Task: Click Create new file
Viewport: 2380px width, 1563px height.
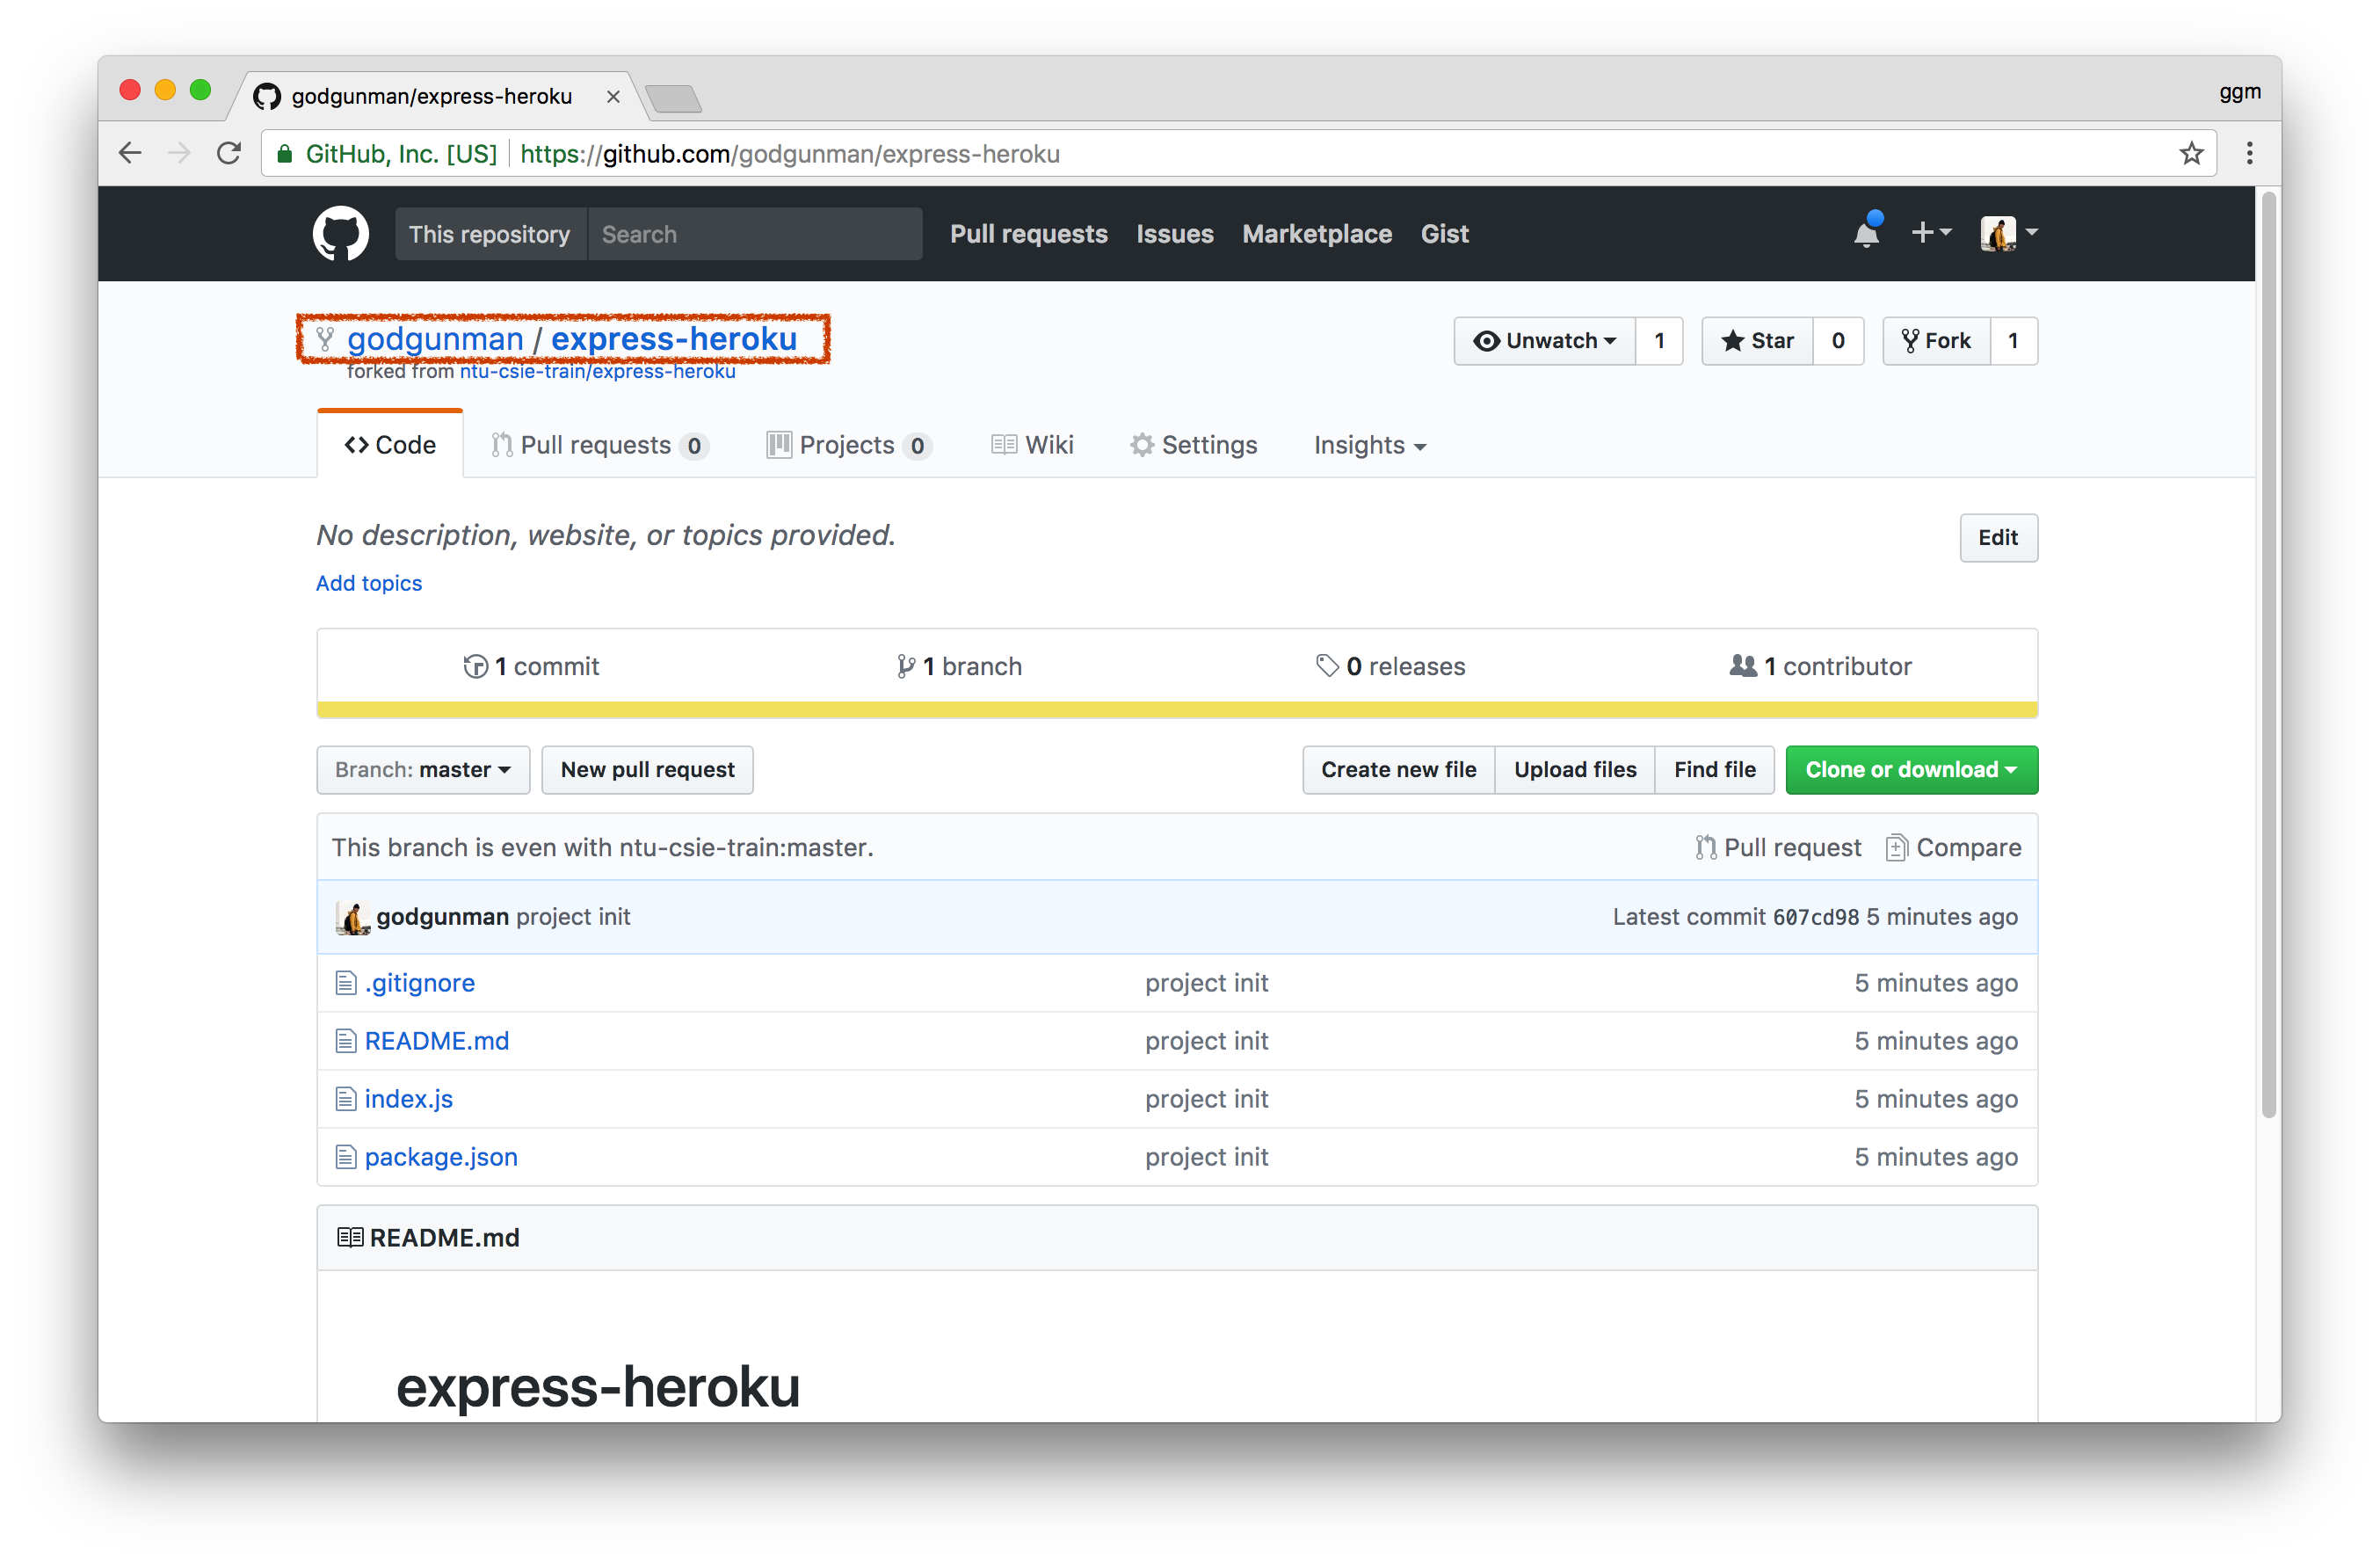Action: [1398, 770]
